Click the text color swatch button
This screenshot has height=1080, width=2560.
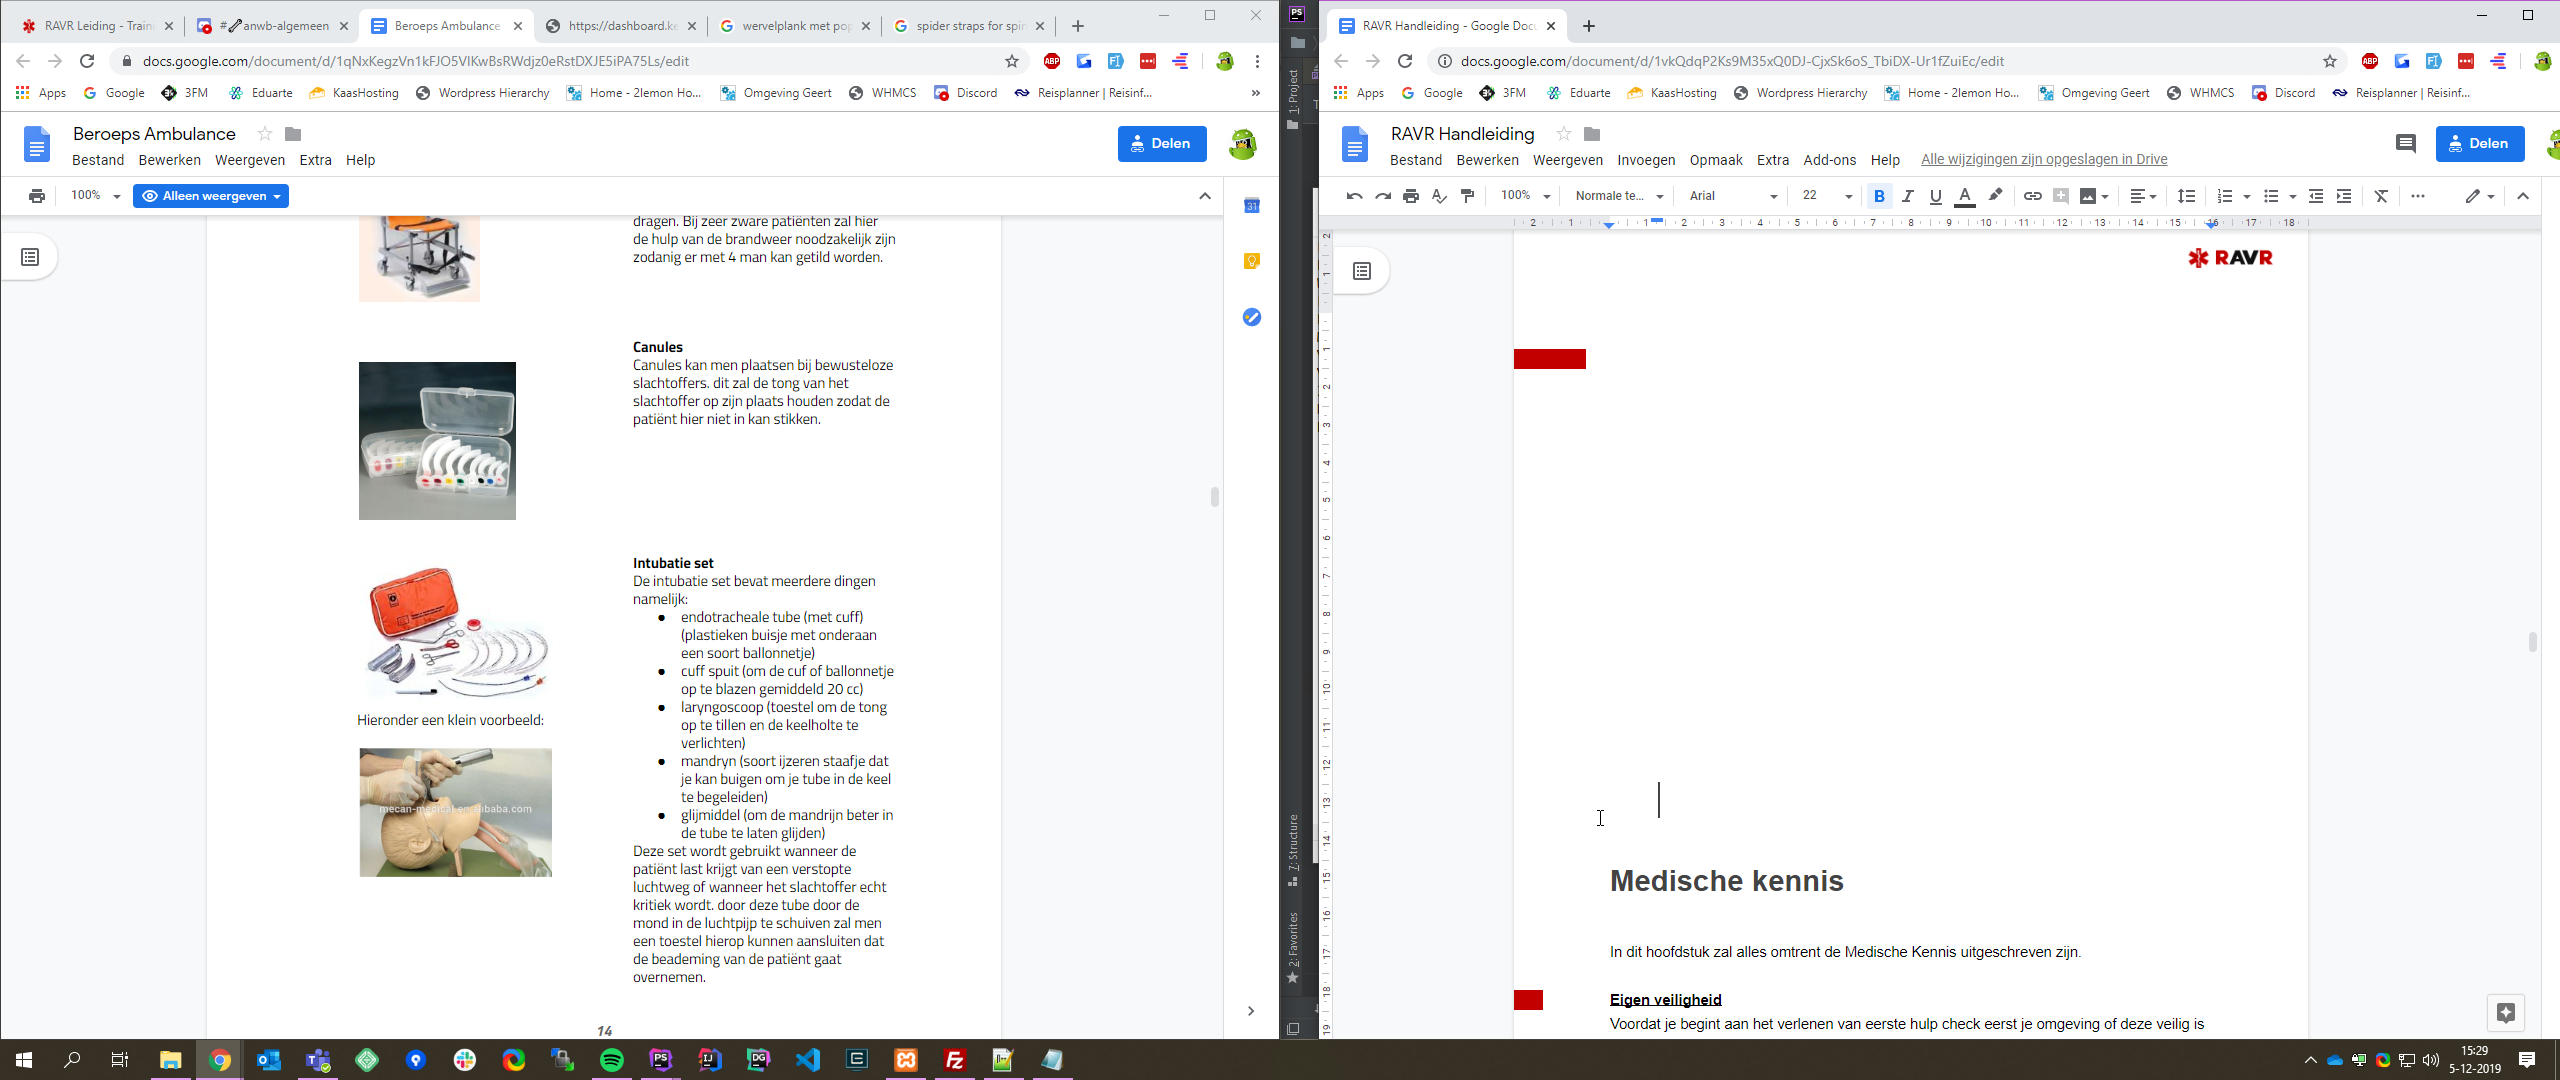1964,196
